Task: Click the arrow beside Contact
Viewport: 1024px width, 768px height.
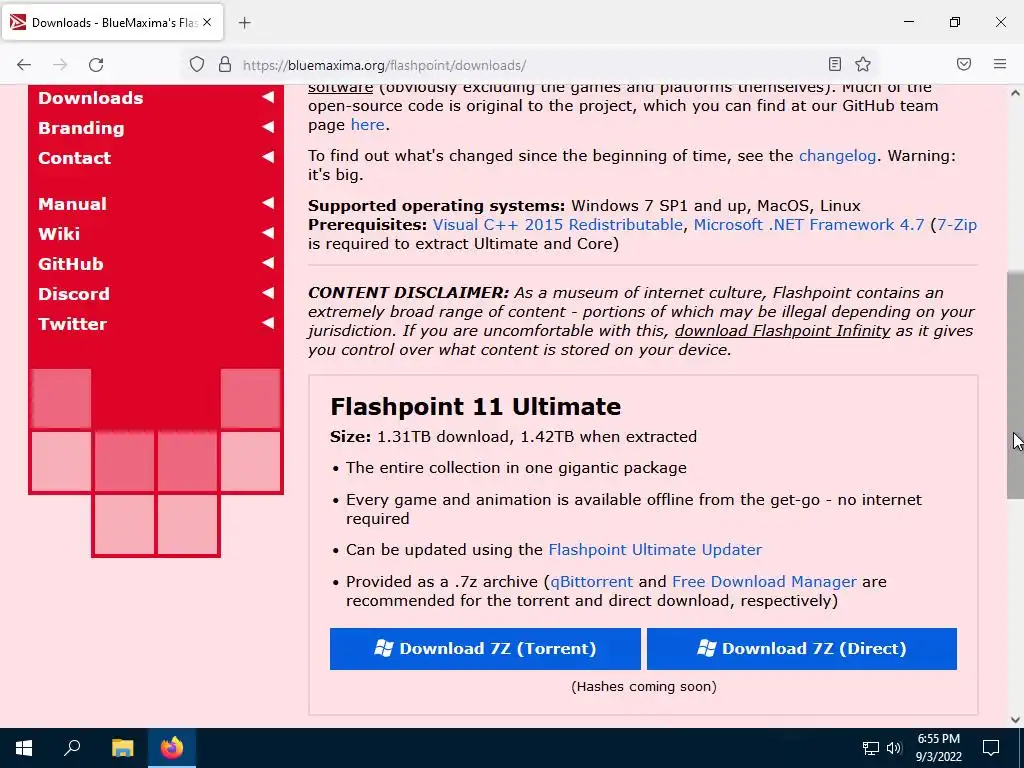Action: [x=268, y=157]
